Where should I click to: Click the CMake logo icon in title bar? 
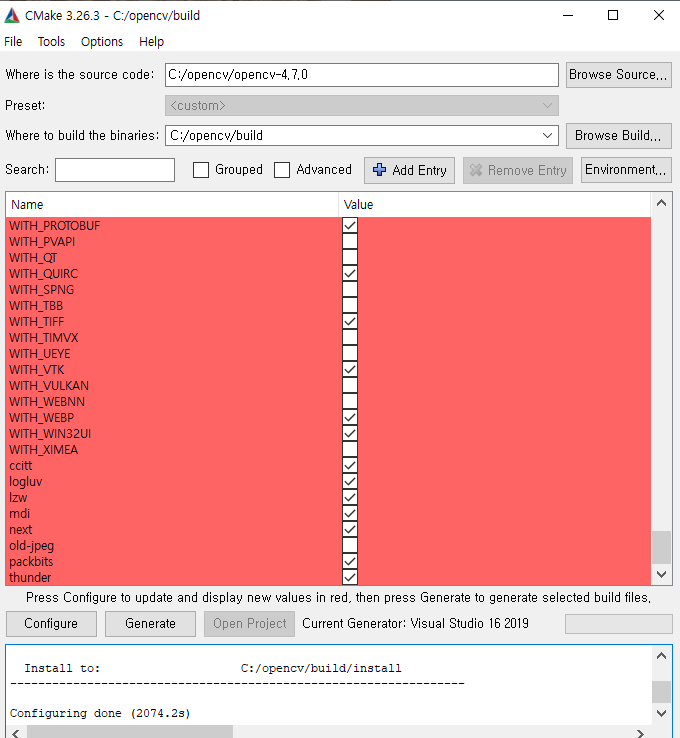(12, 16)
